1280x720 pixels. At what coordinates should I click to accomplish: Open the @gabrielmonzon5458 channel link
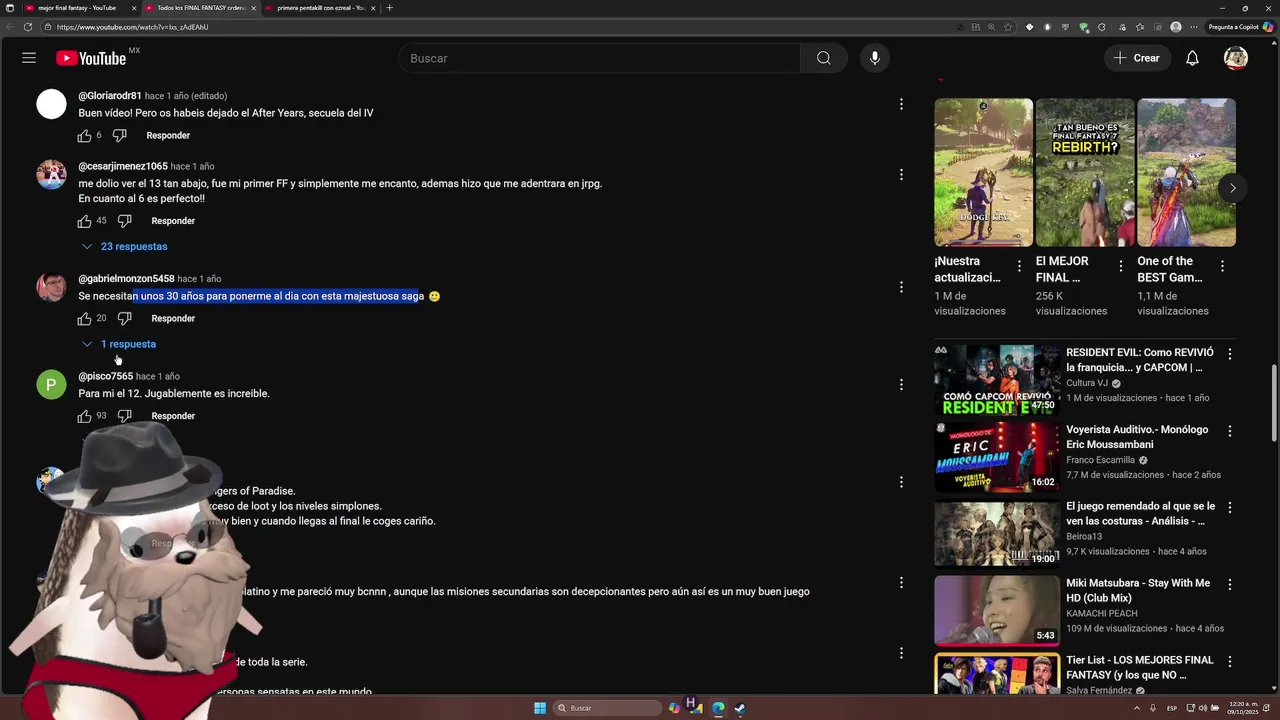tap(126, 279)
